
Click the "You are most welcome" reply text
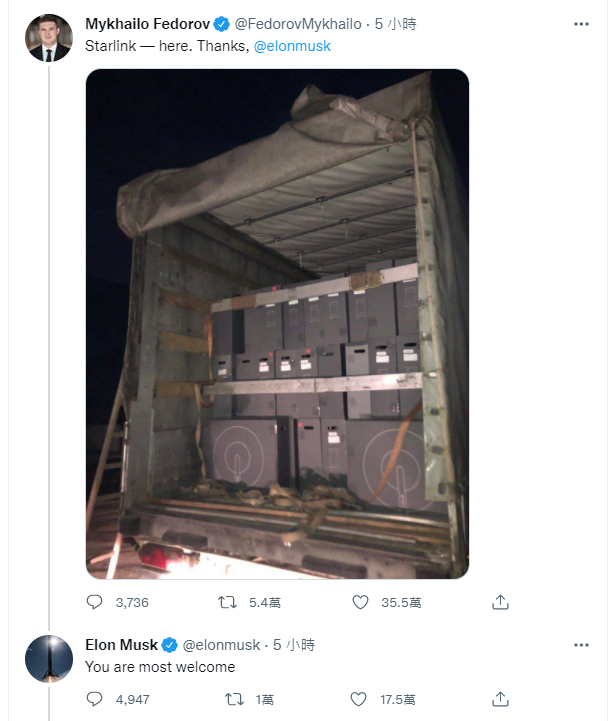pos(160,667)
